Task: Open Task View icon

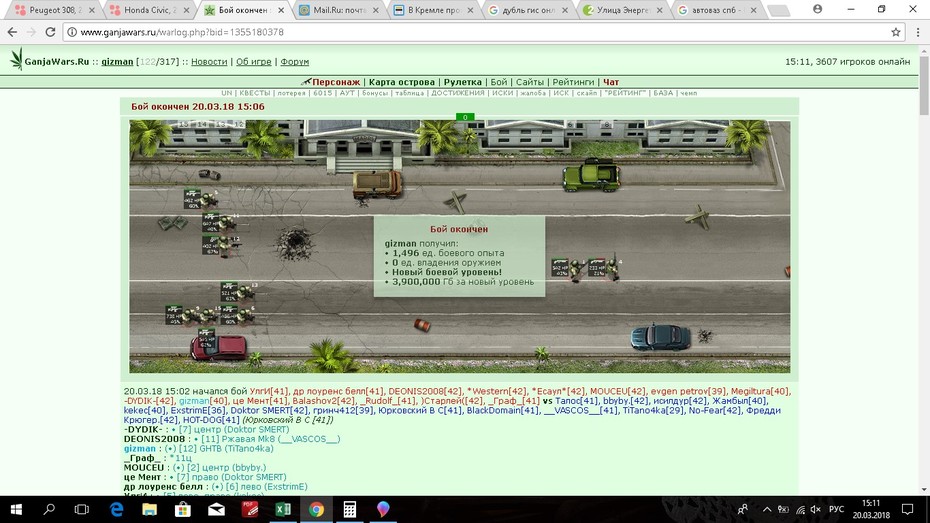Action: 81,509
